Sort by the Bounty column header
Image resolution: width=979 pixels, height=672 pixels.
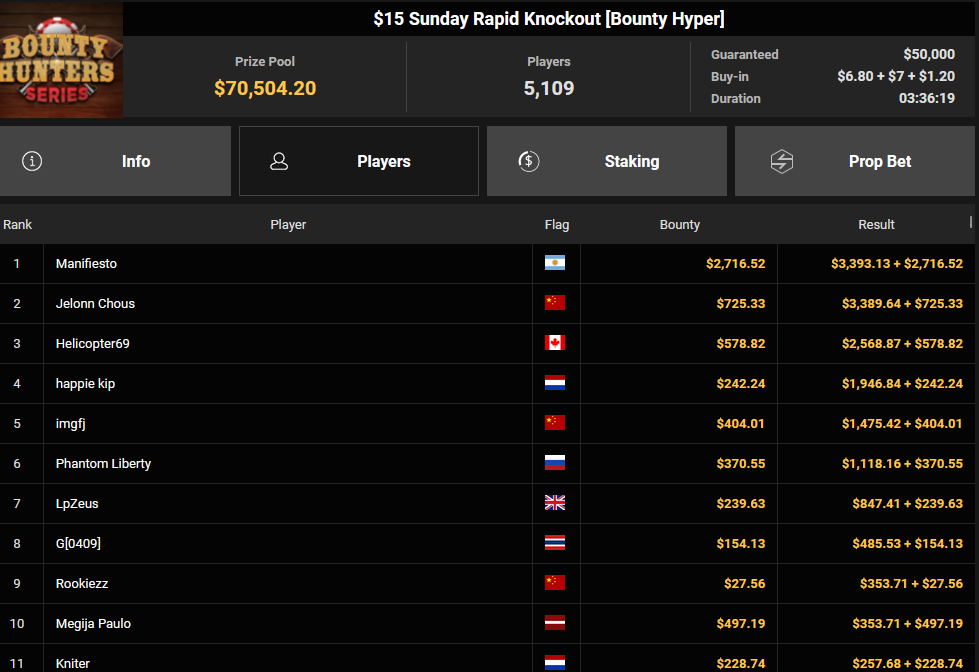point(679,225)
